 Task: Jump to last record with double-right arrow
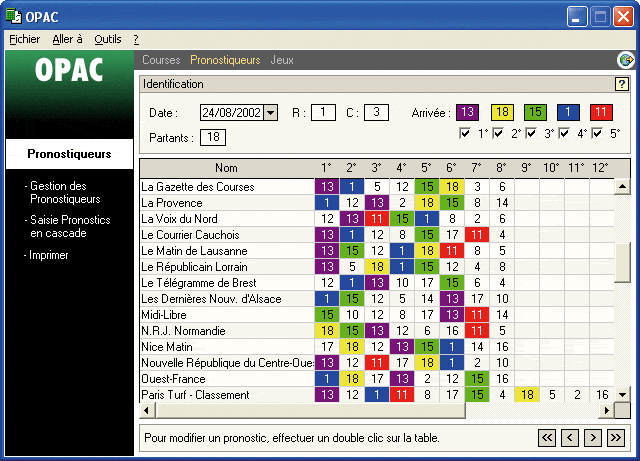616,438
